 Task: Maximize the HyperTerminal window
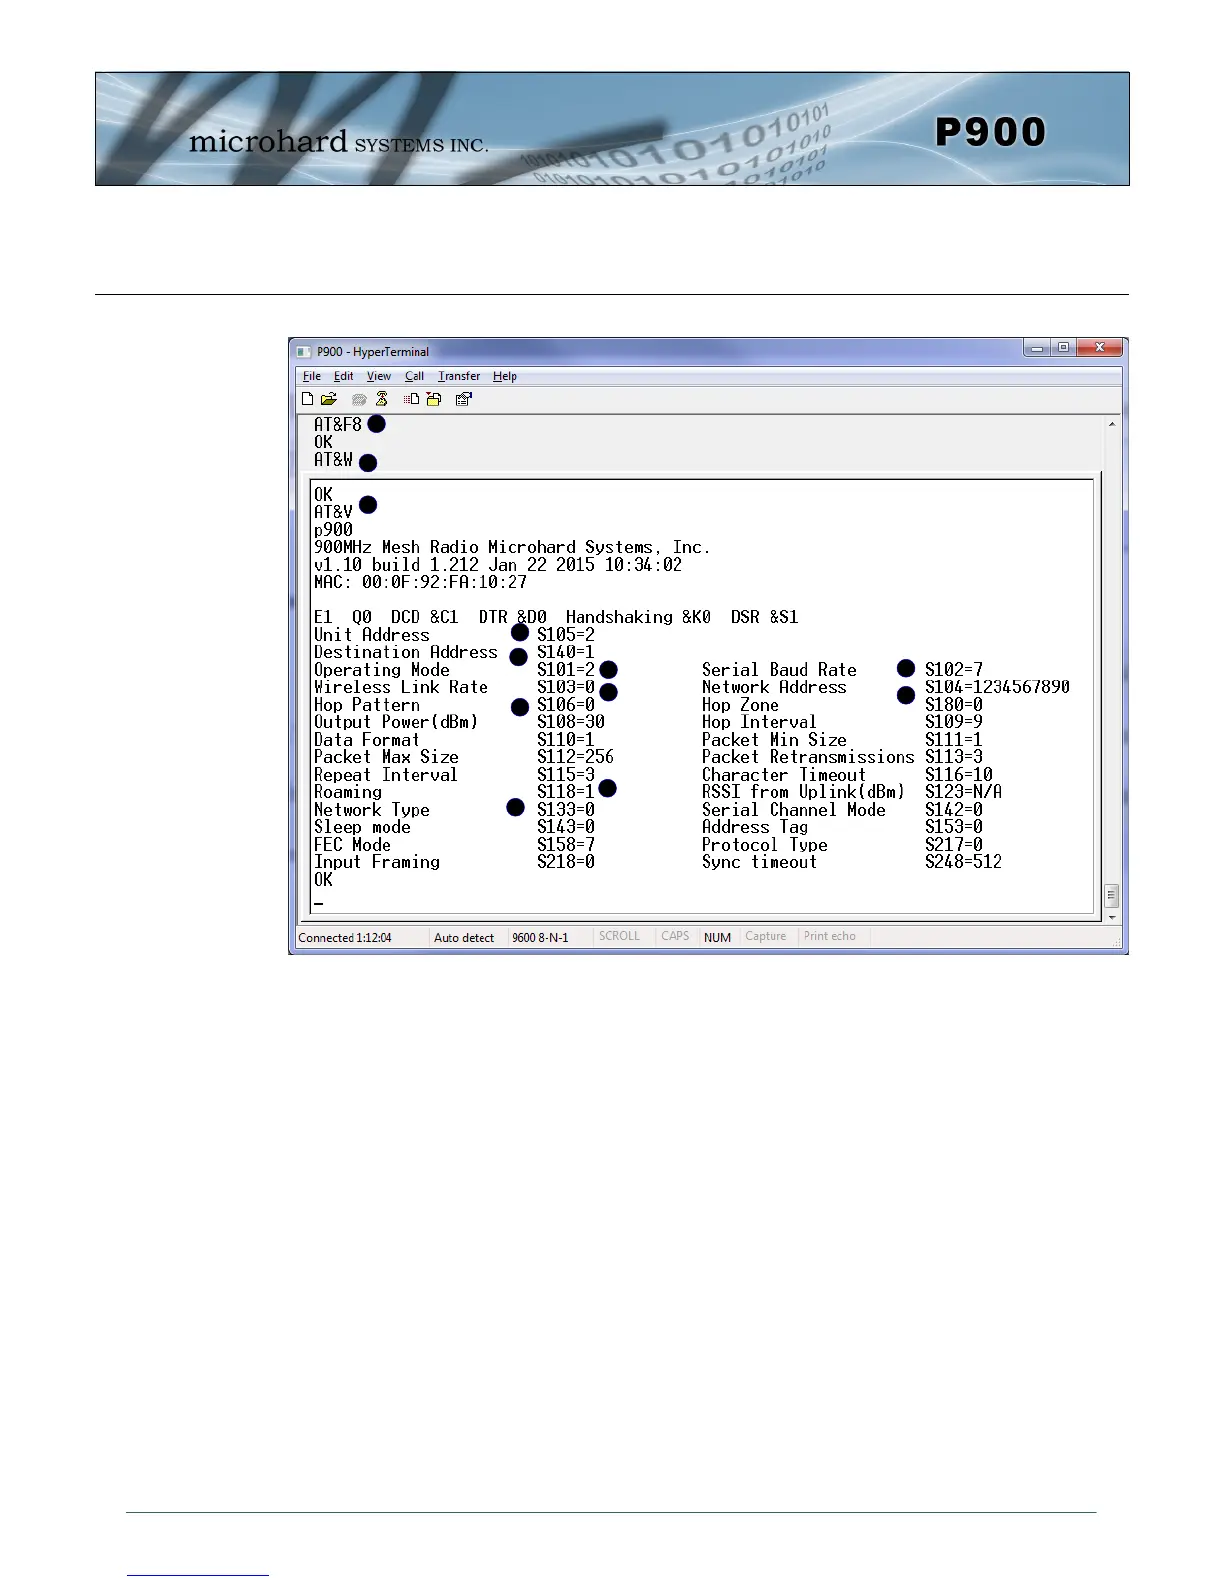[1064, 348]
